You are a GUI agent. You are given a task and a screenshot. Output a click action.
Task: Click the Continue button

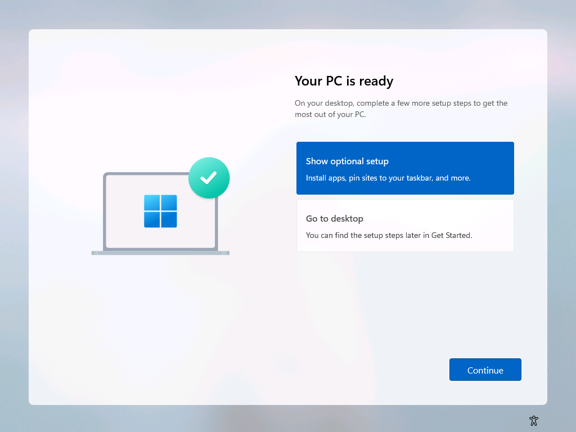pyautogui.click(x=485, y=370)
